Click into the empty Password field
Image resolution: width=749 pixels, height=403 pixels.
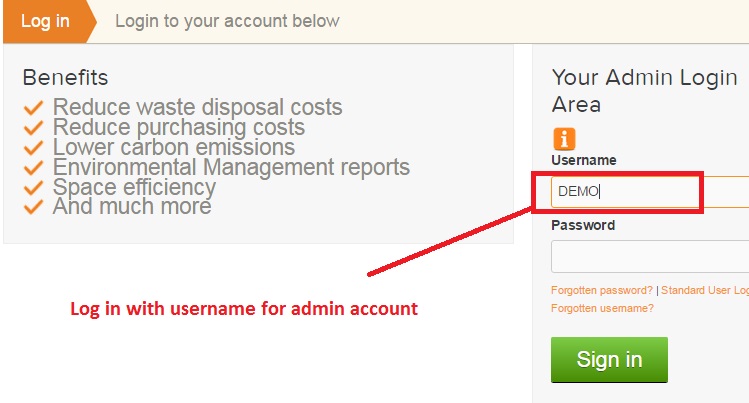click(650, 256)
